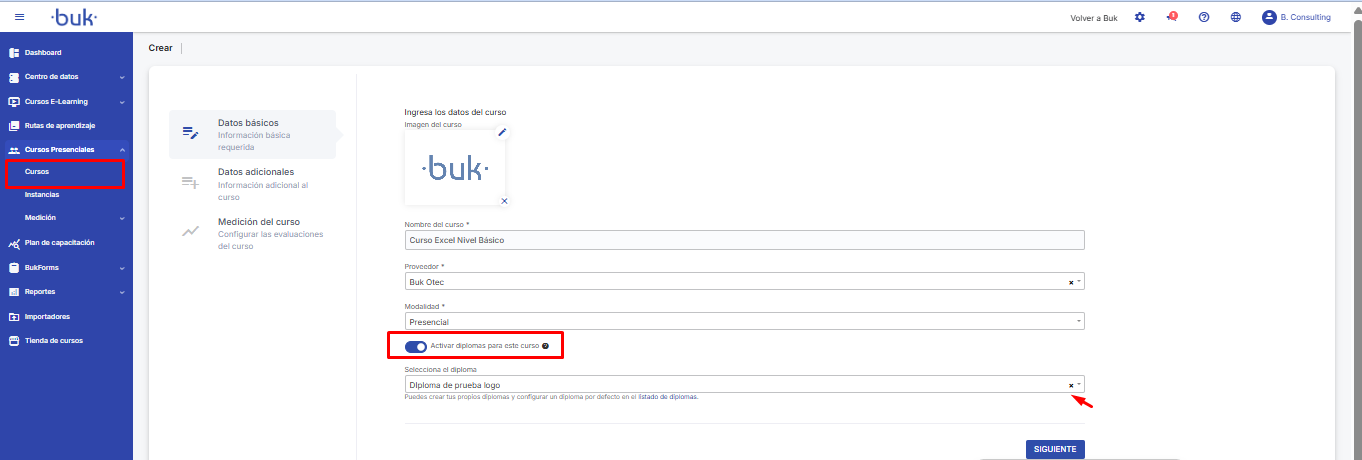Image resolution: width=1362 pixels, height=460 pixels.
Task: Remove course image with the X icon
Action: click(504, 201)
